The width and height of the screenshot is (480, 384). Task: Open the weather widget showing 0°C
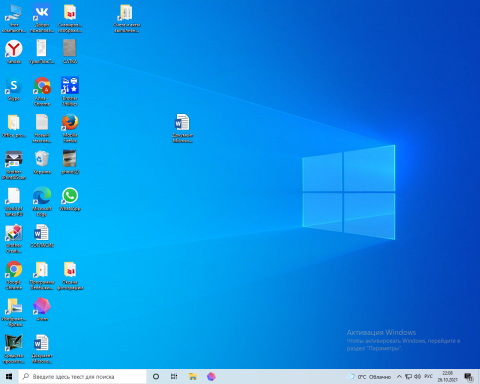point(369,377)
